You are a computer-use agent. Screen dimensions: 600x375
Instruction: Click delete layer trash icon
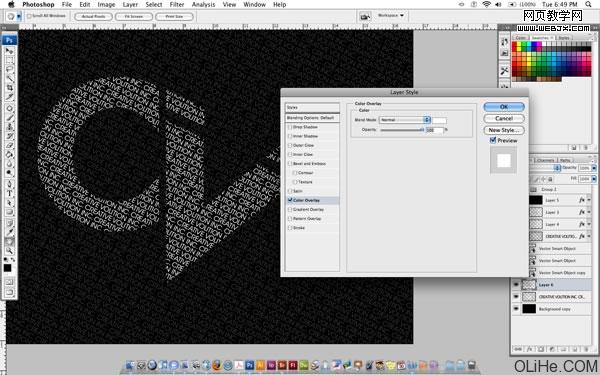tap(586, 349)
